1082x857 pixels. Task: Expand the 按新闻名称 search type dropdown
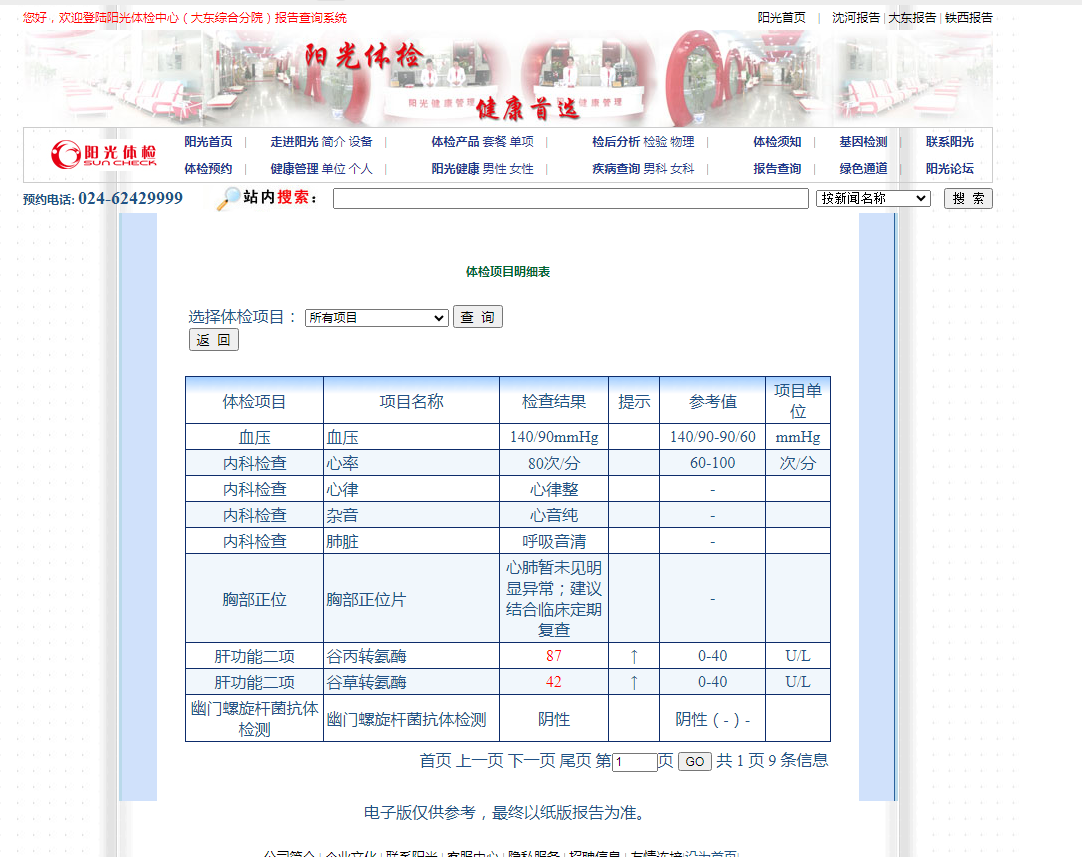tap(873, 198)
